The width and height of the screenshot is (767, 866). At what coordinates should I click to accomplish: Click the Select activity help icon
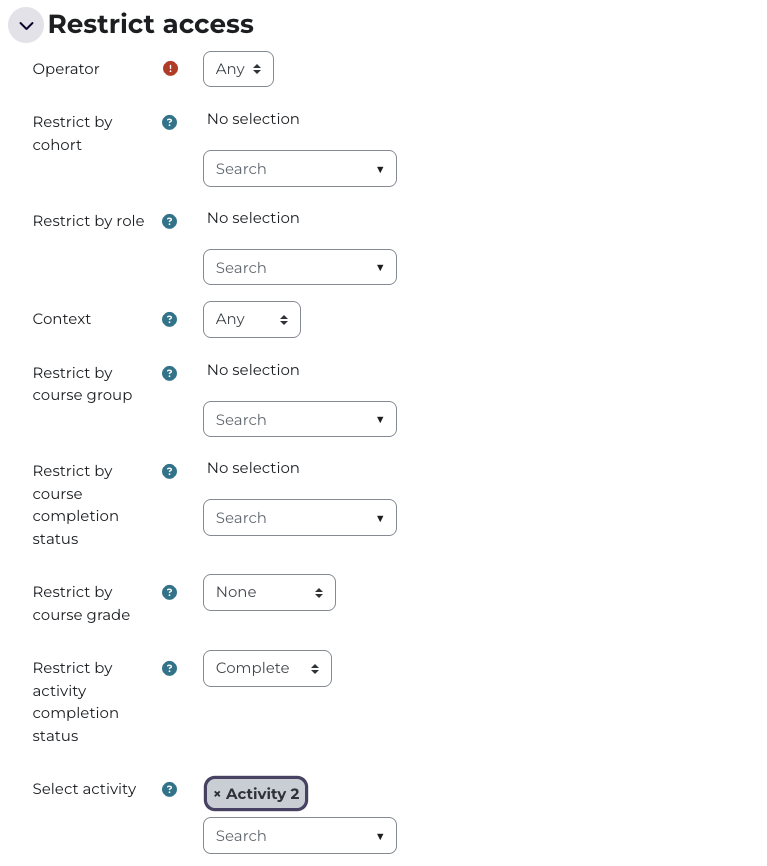pyautogui.click(x=170, y=789)
